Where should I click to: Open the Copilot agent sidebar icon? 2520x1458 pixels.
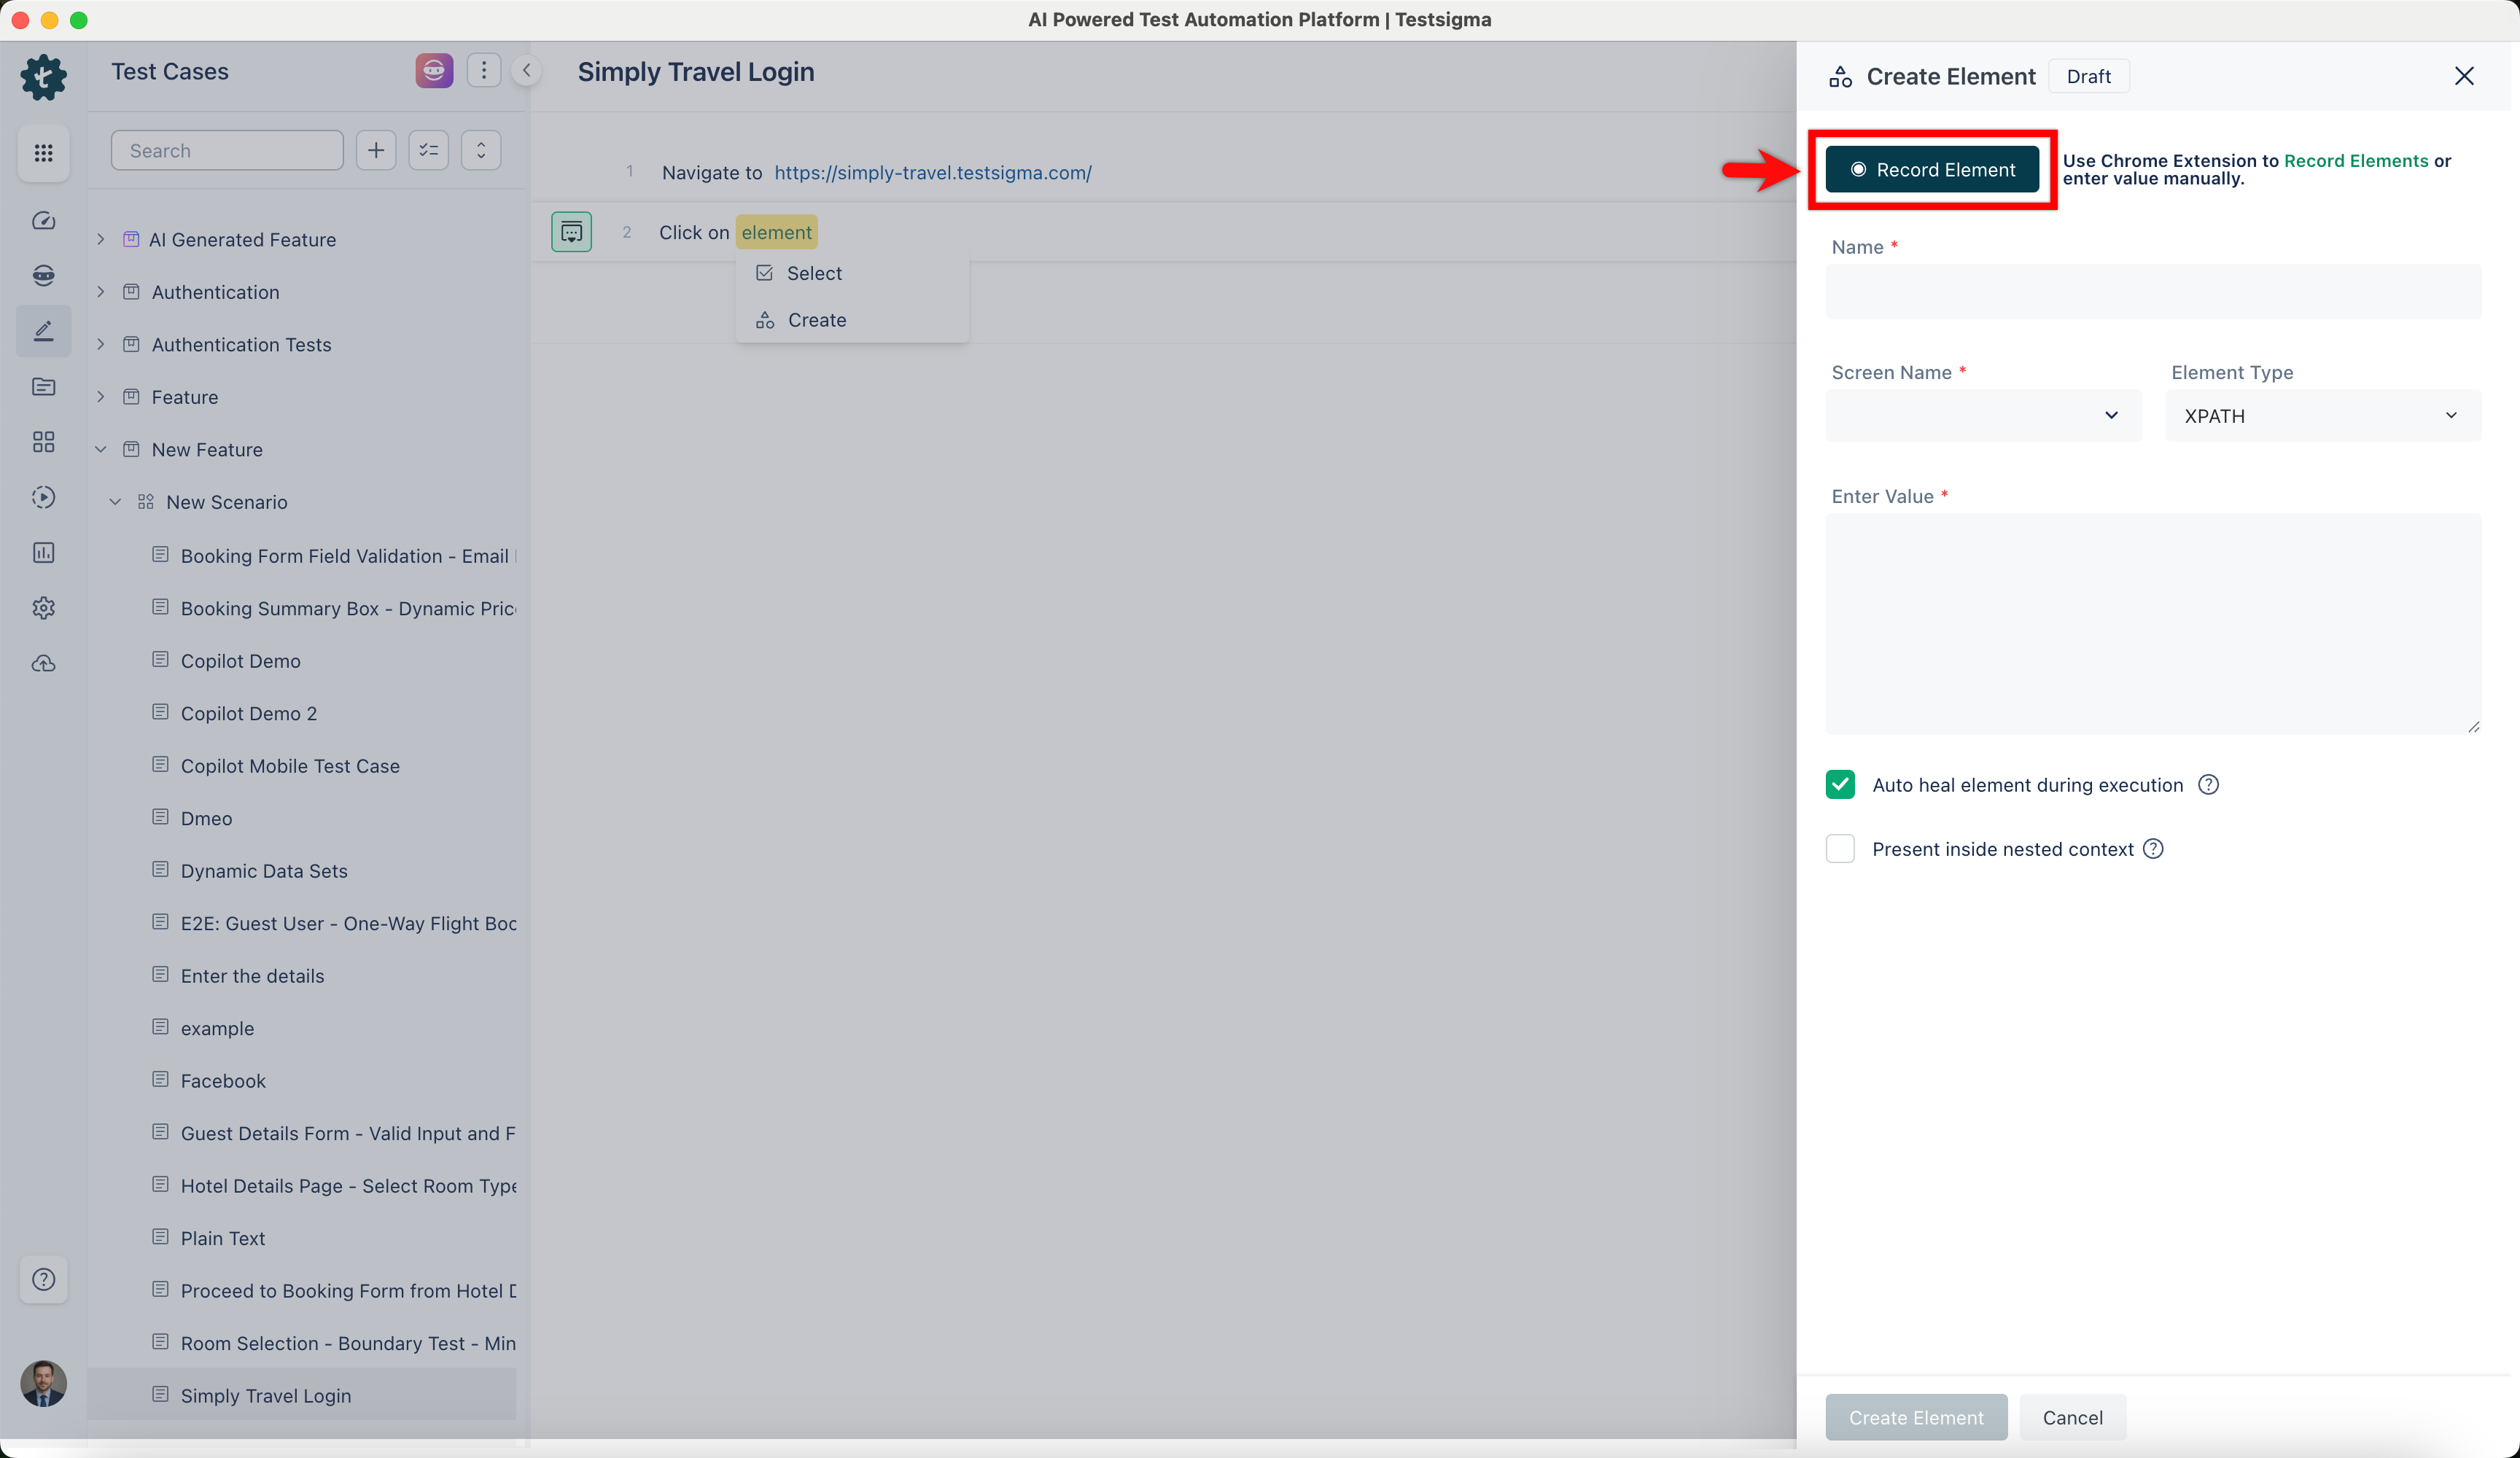tap(43, 275)
